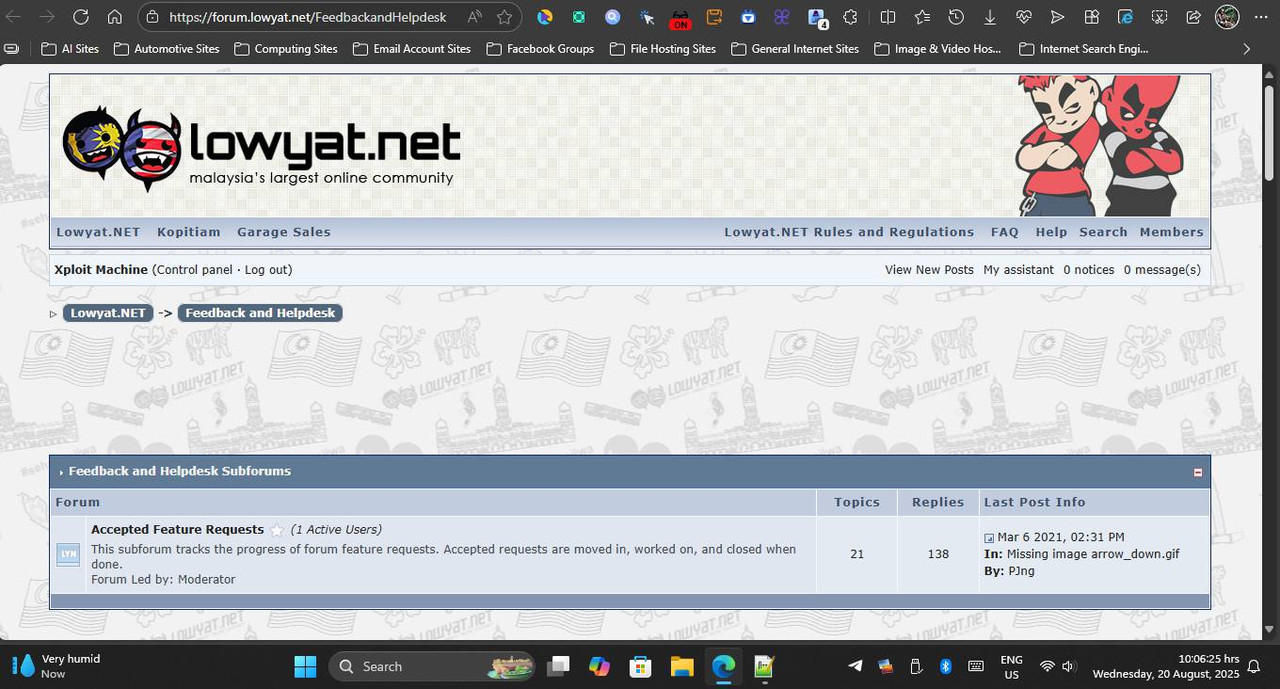Toggle star next to Accepted Feature Requests
Image resolution: width=1280 pixels, height=689 pixels.
pyautogui.click(x=277, y=530)
